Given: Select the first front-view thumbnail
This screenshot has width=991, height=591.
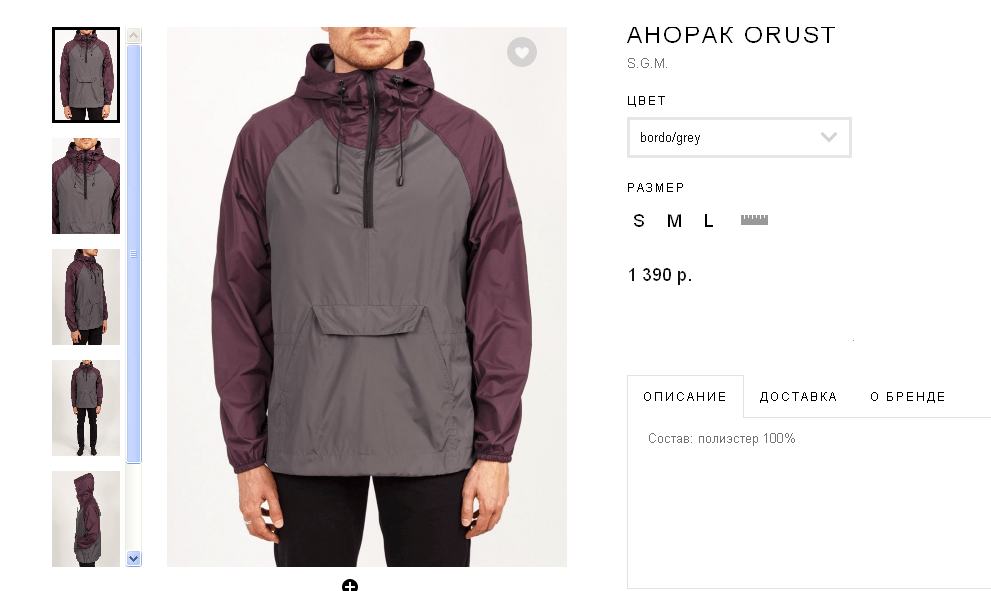Looking at the screenshot, I should click(86, 75).
